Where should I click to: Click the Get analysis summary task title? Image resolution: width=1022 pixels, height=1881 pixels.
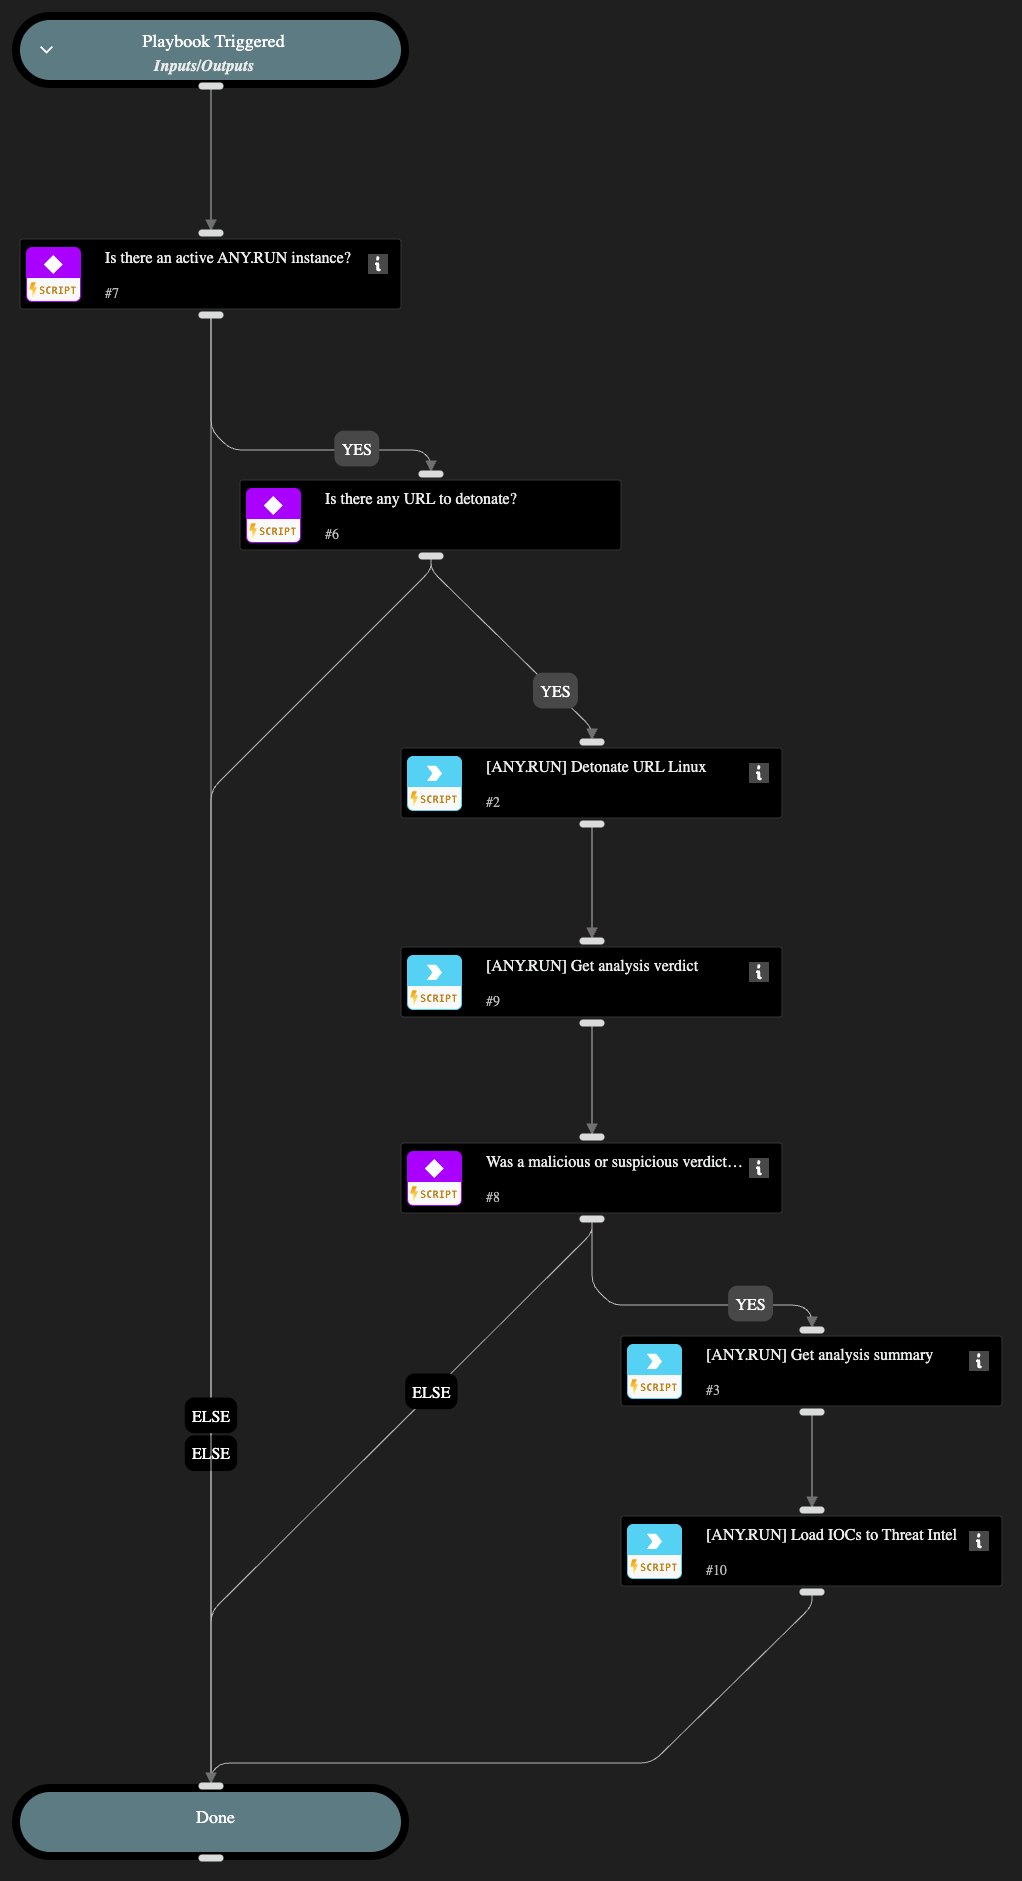coord(819,1355)
